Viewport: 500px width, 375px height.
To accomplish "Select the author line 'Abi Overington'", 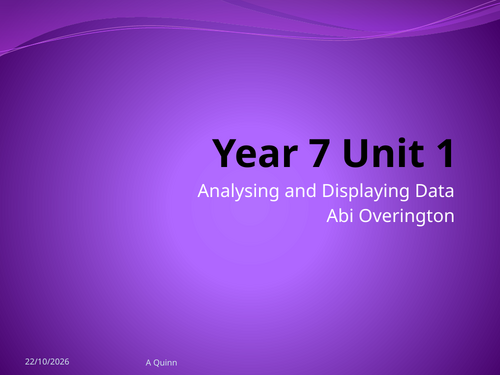I will click(390, 216).
